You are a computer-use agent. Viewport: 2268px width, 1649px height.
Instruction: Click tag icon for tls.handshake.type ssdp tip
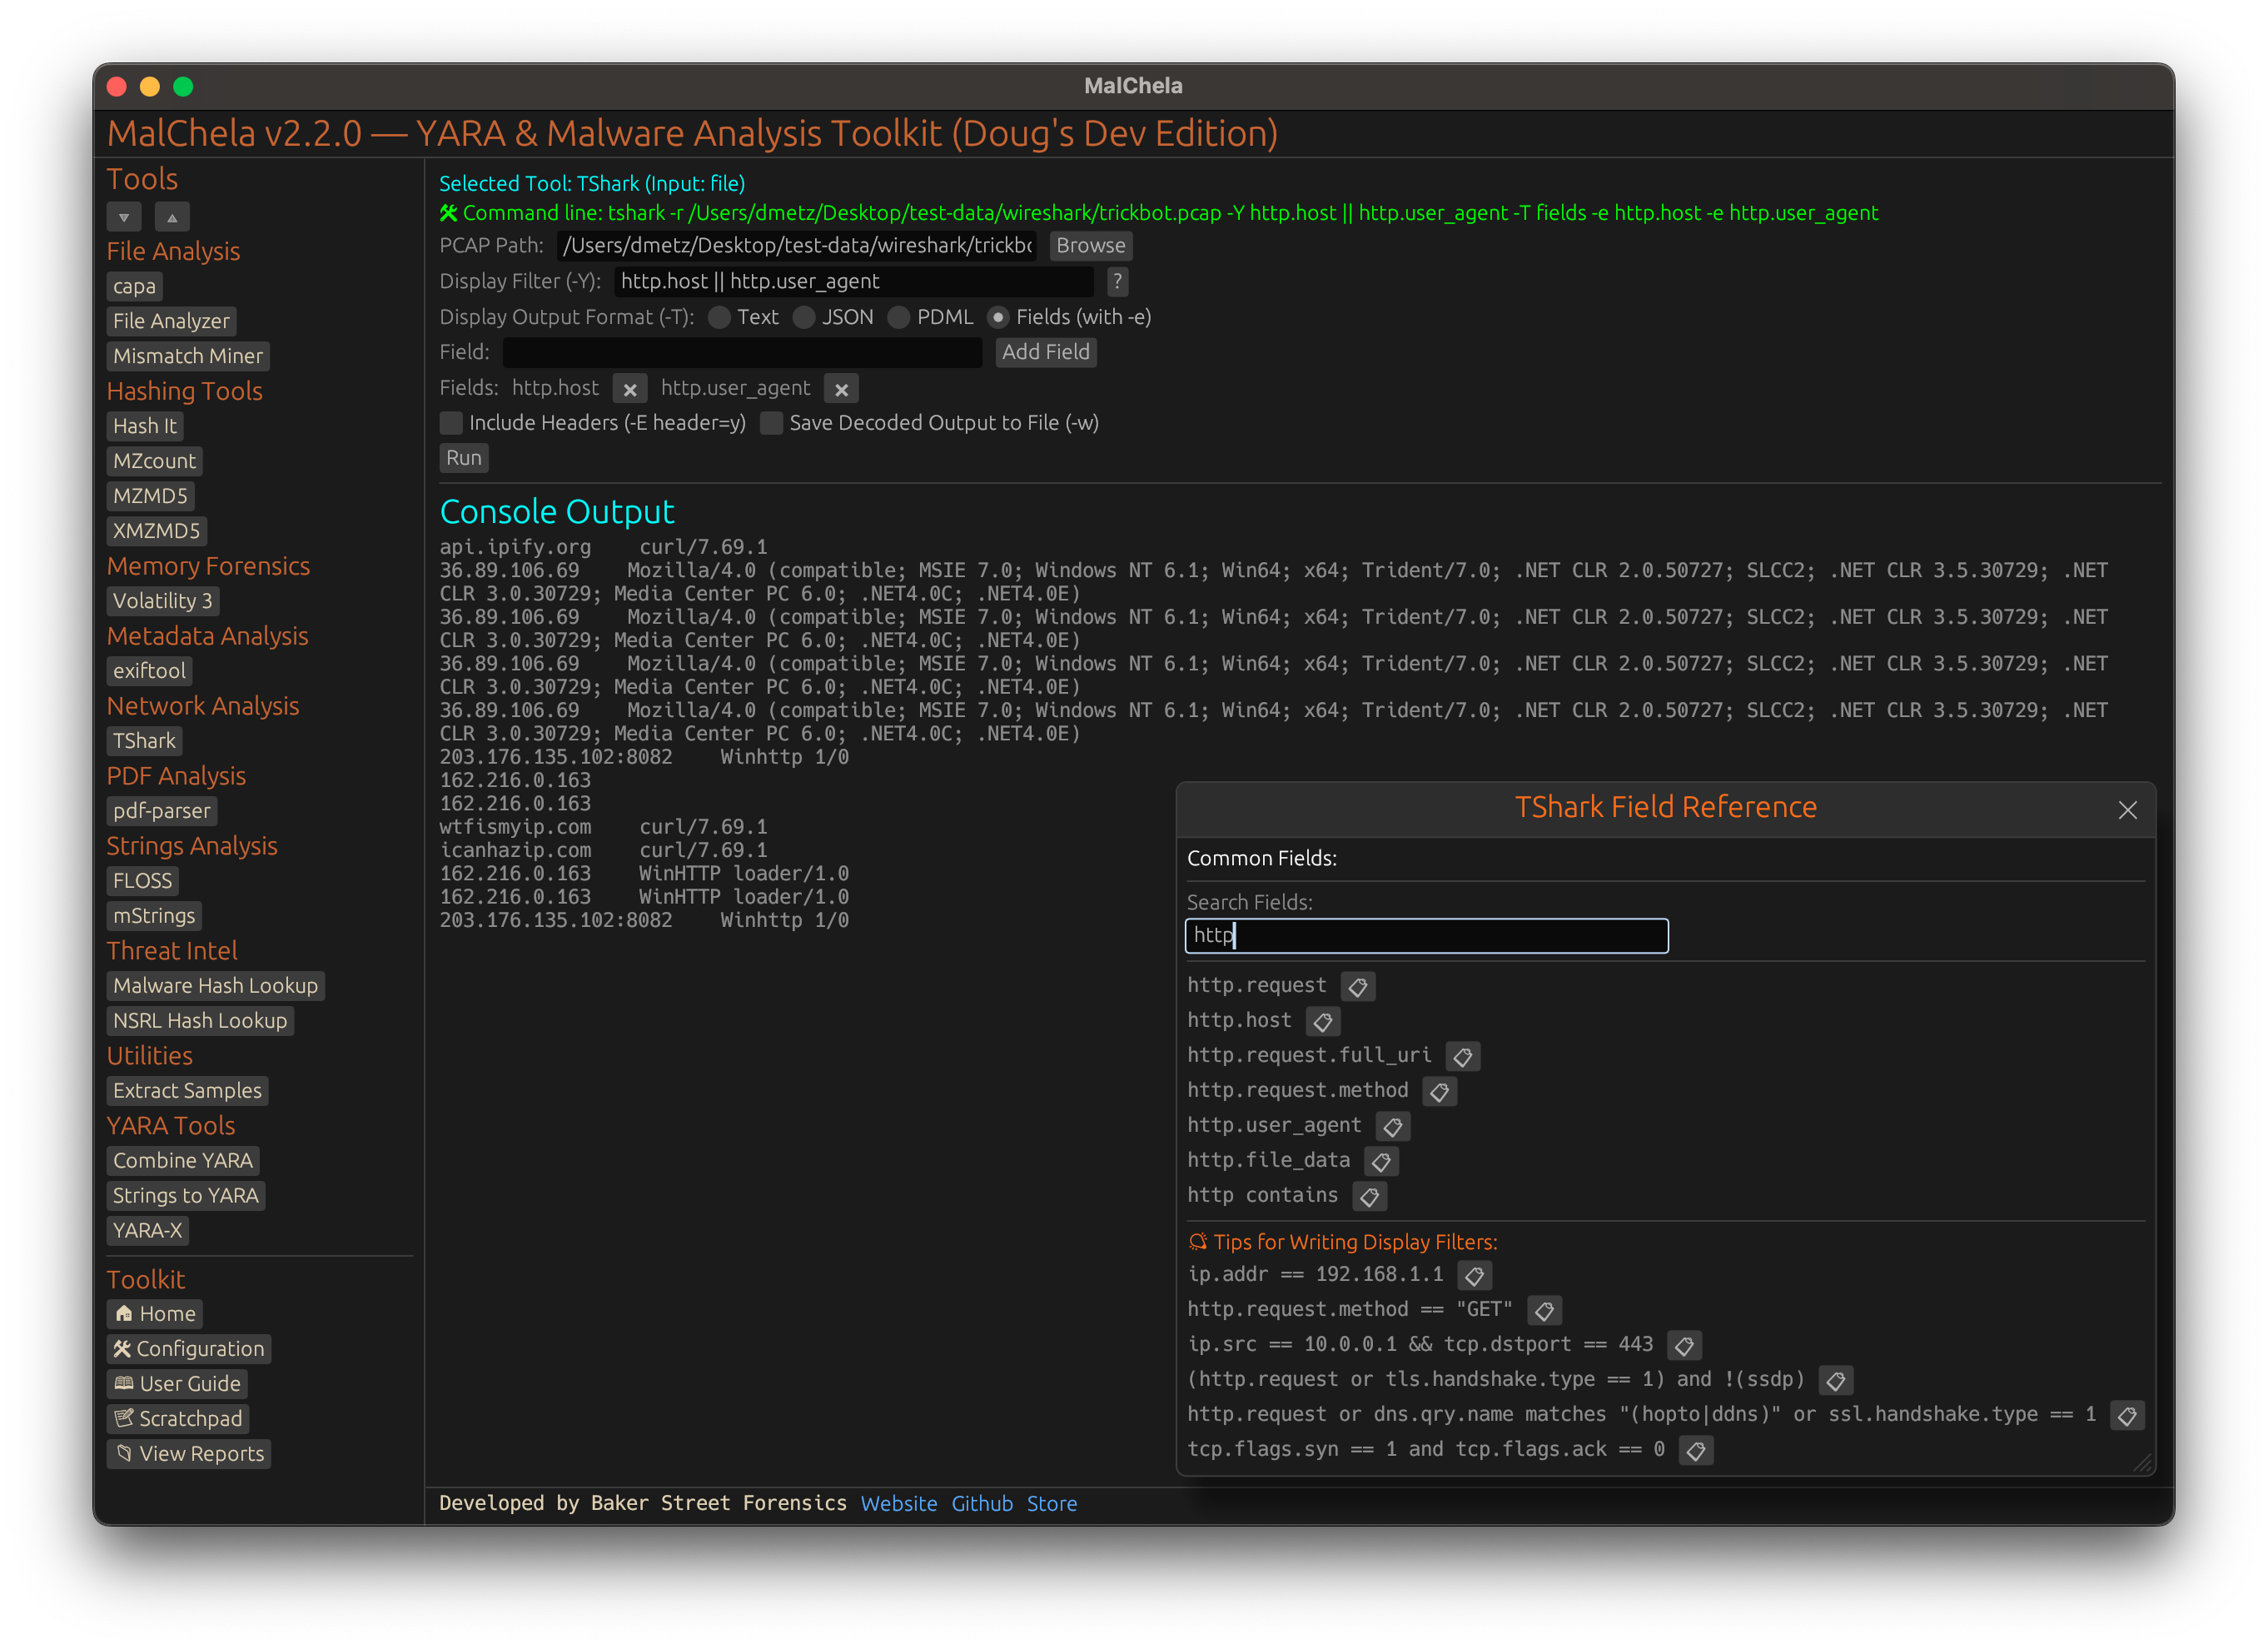(1835, 1380)
